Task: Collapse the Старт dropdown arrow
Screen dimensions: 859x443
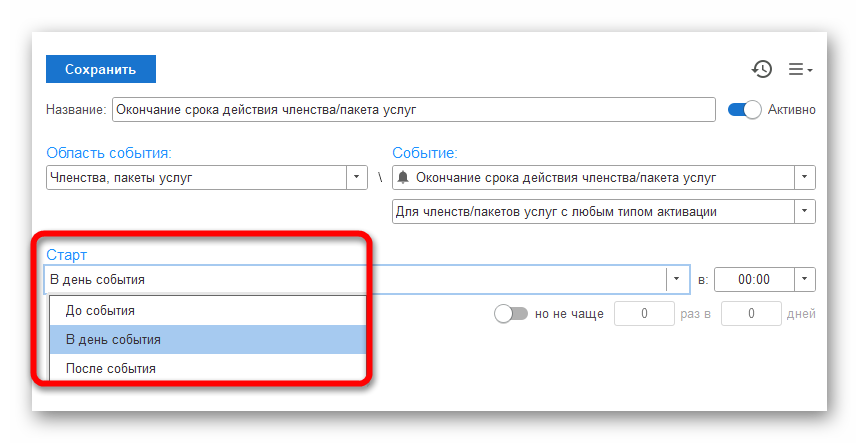Action: [677, 279]
